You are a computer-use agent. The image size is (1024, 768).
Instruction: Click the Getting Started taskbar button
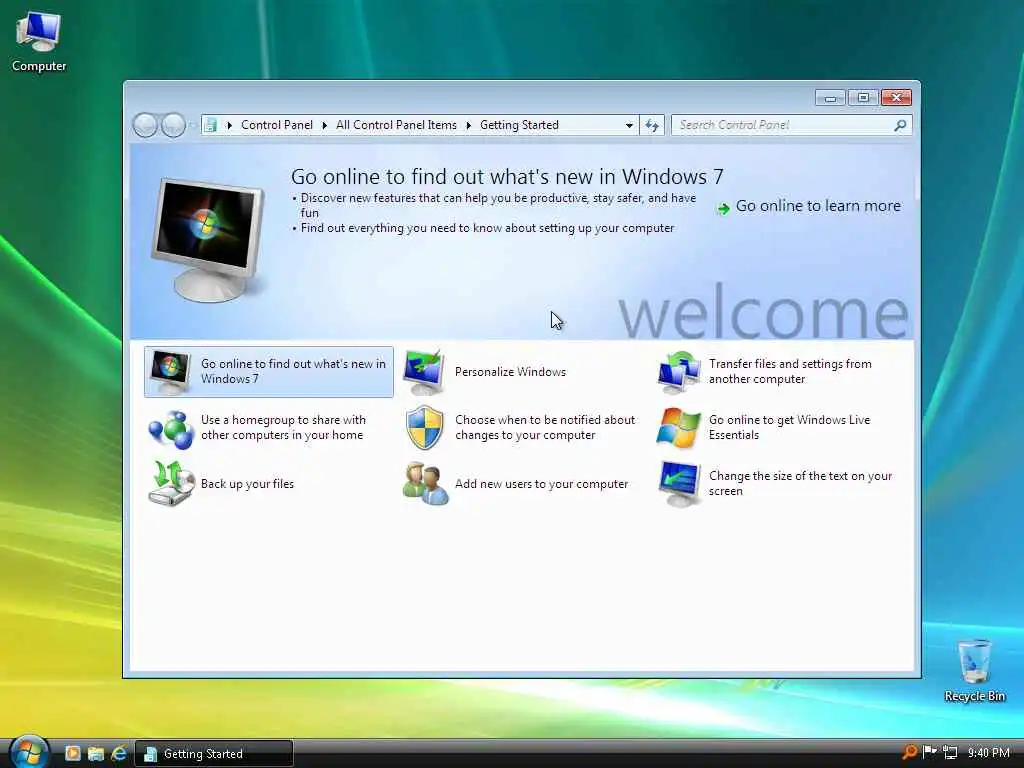click(214, 754)
